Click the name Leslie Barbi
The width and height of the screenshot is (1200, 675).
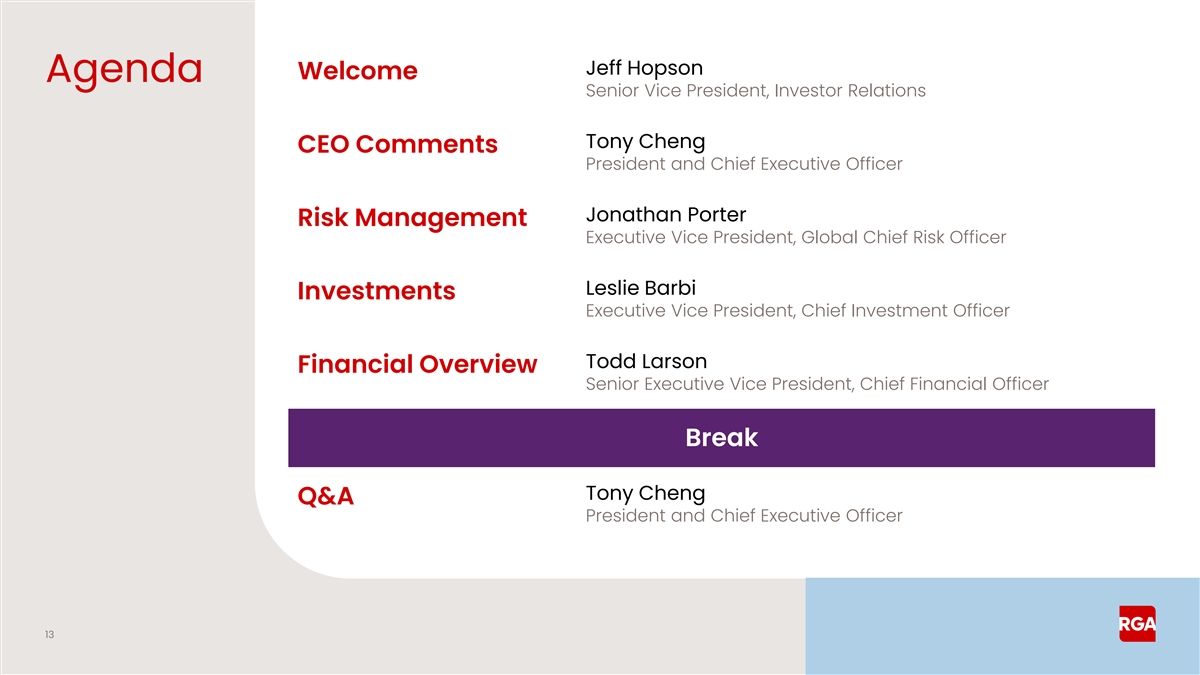click(640, 288)
